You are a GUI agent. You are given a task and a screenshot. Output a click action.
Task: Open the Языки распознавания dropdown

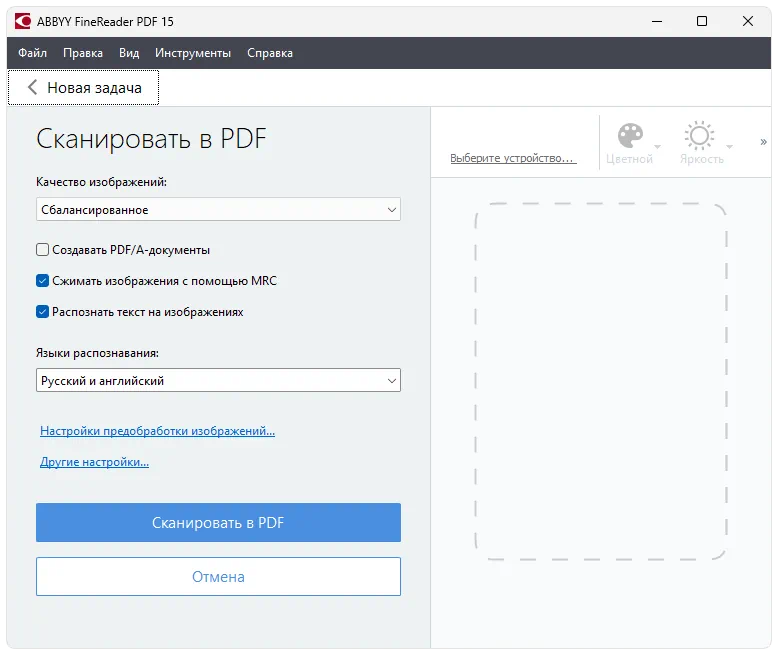[x=218, y=380]
